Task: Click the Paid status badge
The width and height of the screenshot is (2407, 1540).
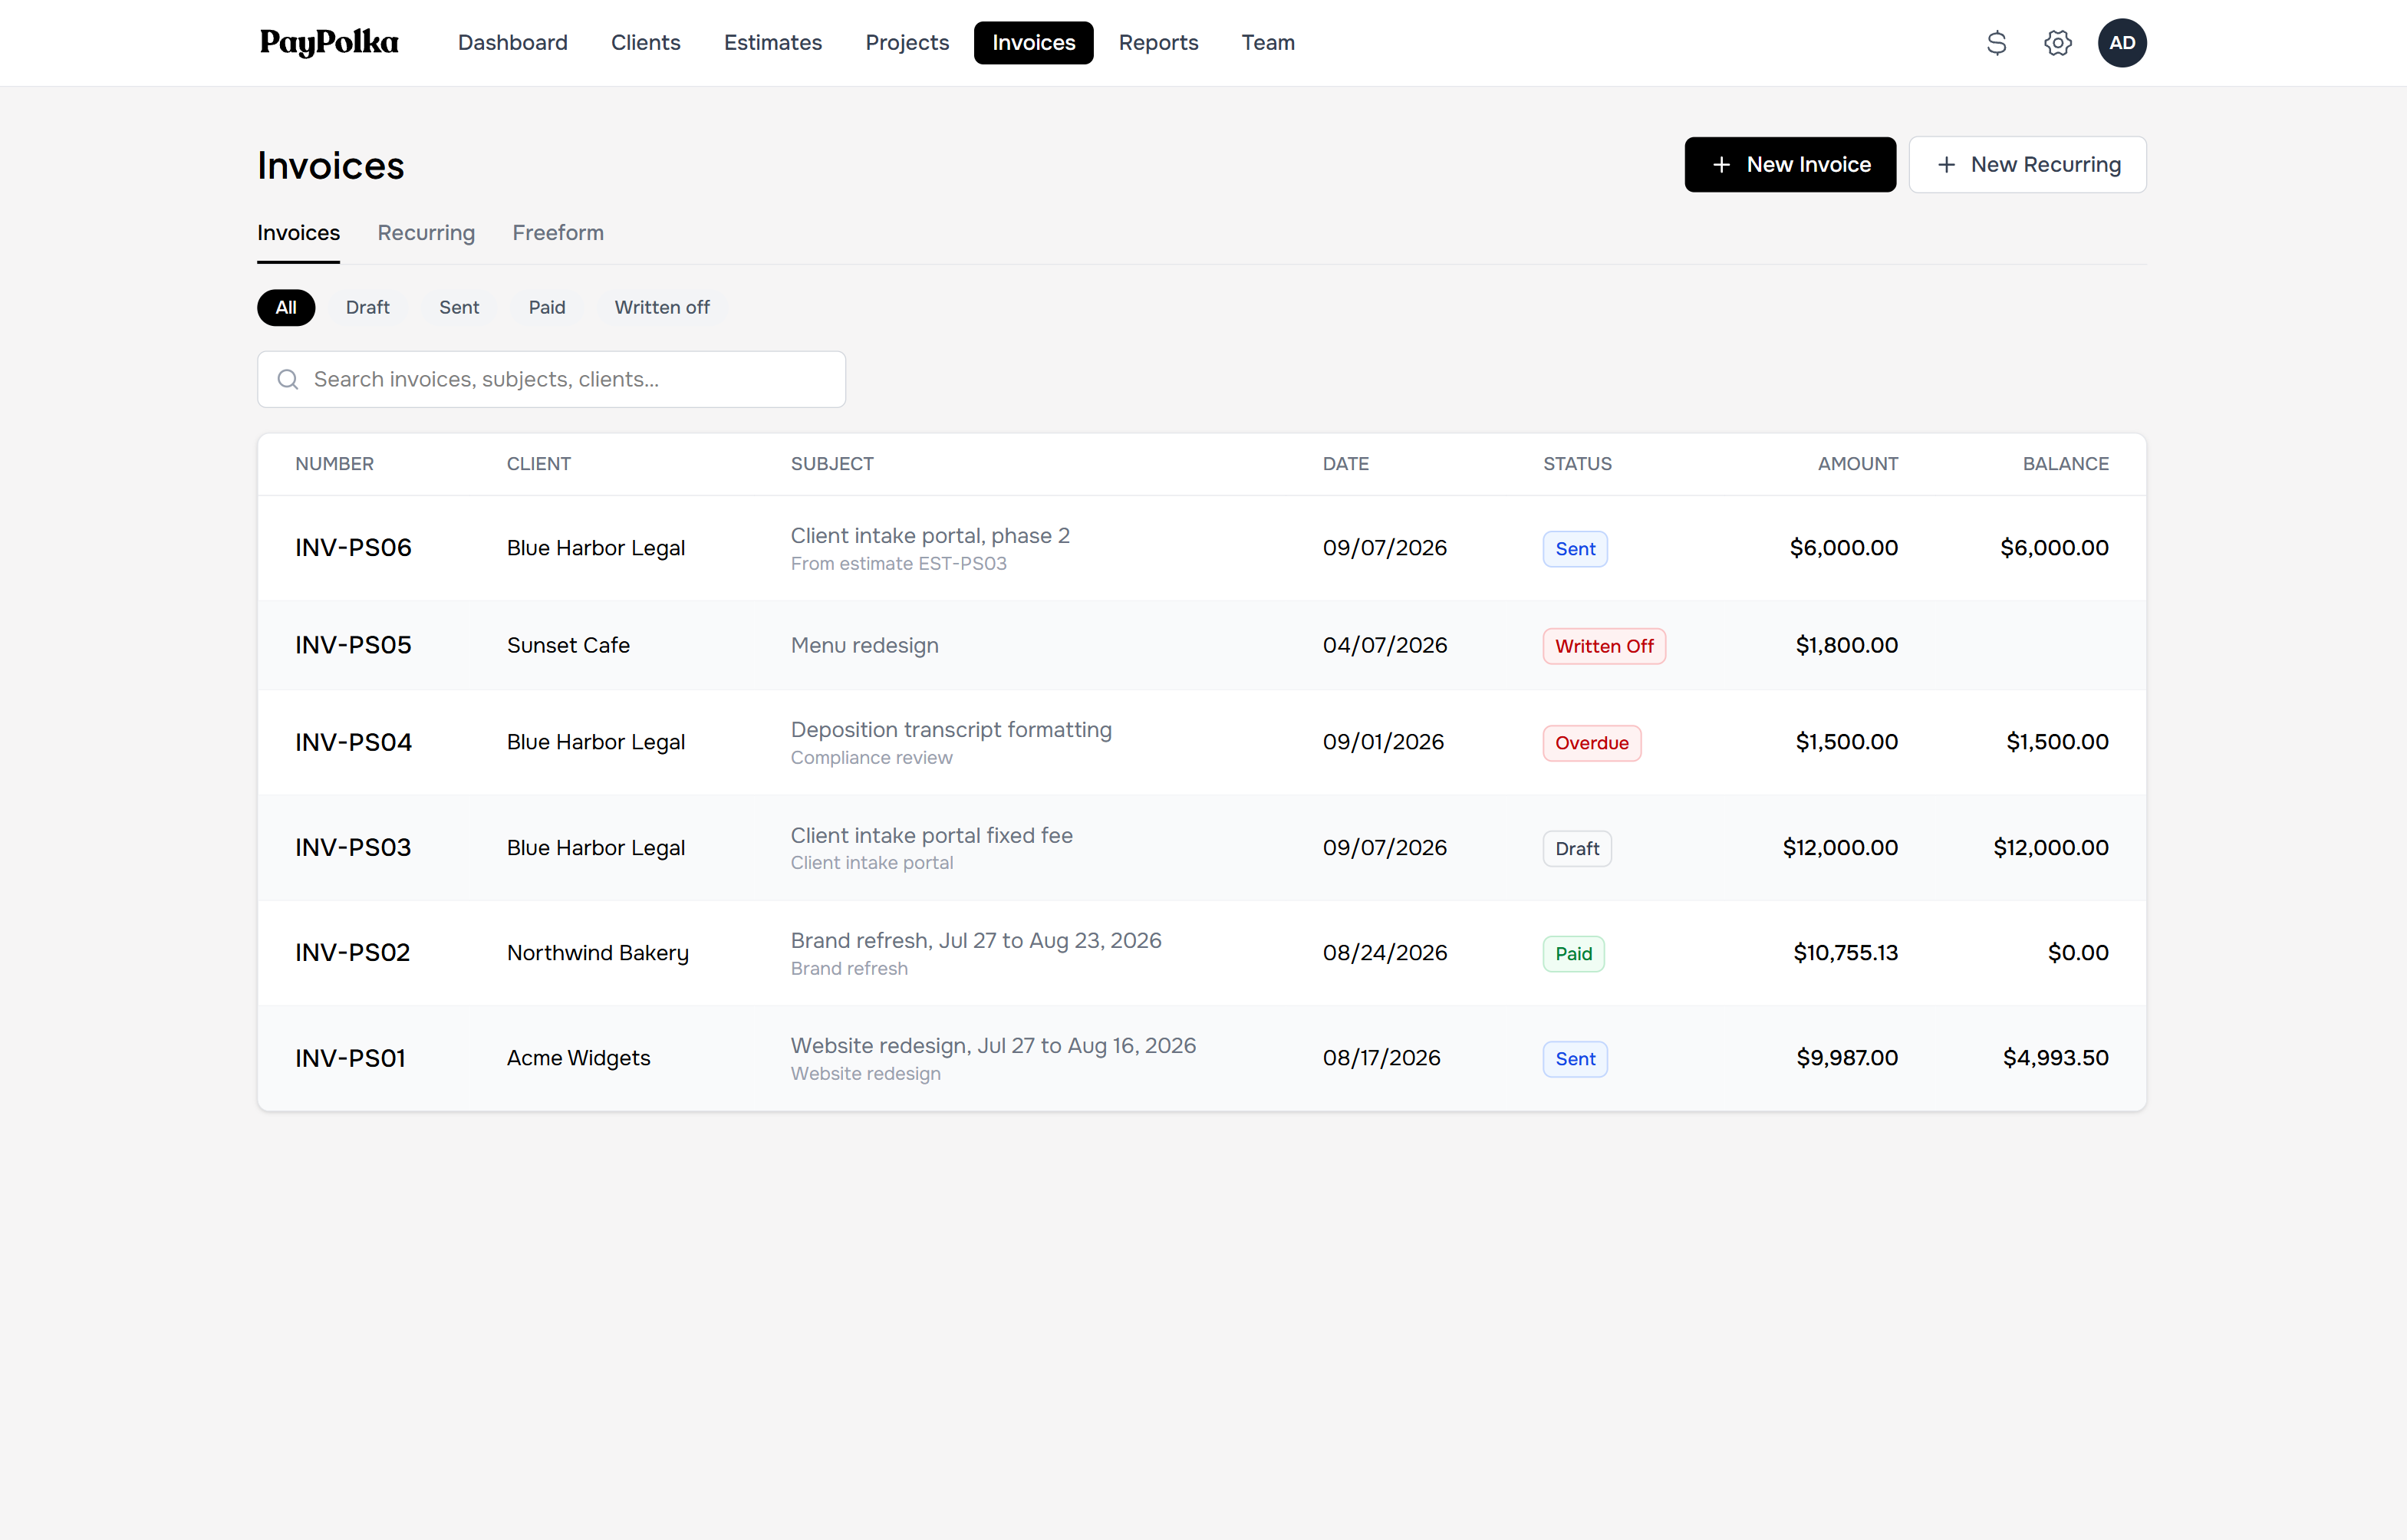Action: tap(1573, 954)
